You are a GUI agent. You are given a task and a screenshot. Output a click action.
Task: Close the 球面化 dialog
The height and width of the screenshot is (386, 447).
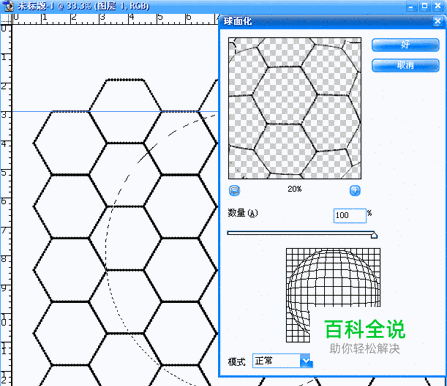click(437, 22)
